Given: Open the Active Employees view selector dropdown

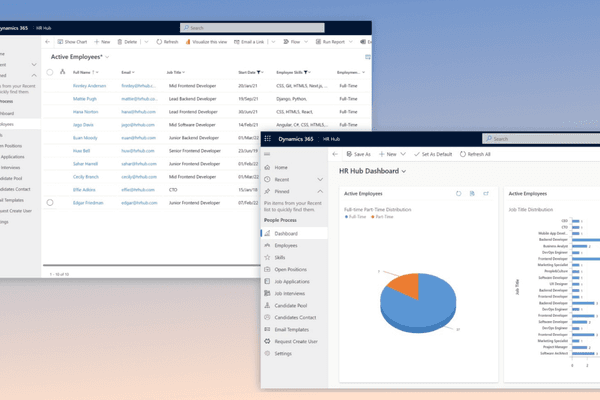Looking at the screenshot, I should 107,57.
